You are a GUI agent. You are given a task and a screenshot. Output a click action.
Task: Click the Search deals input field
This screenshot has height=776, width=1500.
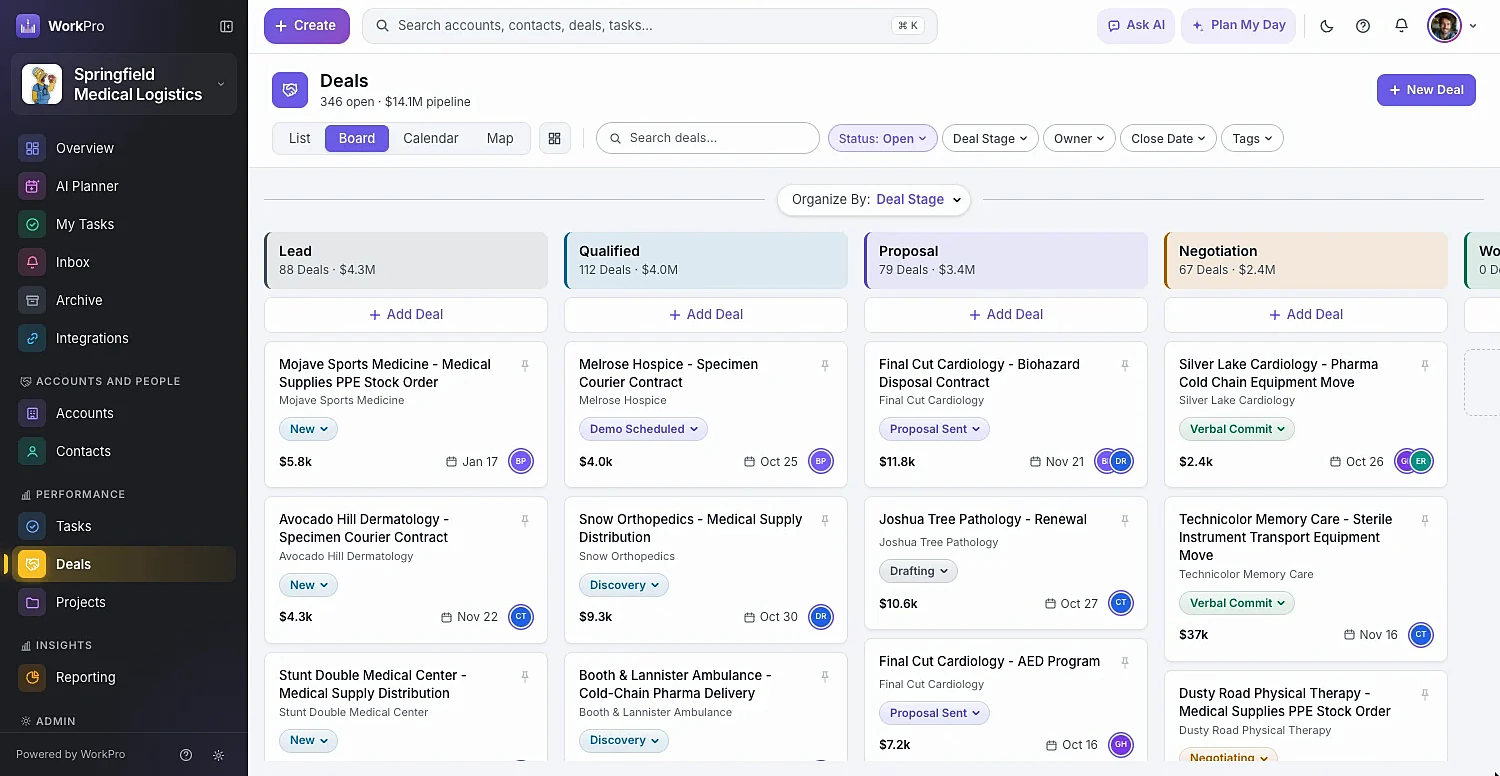coord(708,138)
